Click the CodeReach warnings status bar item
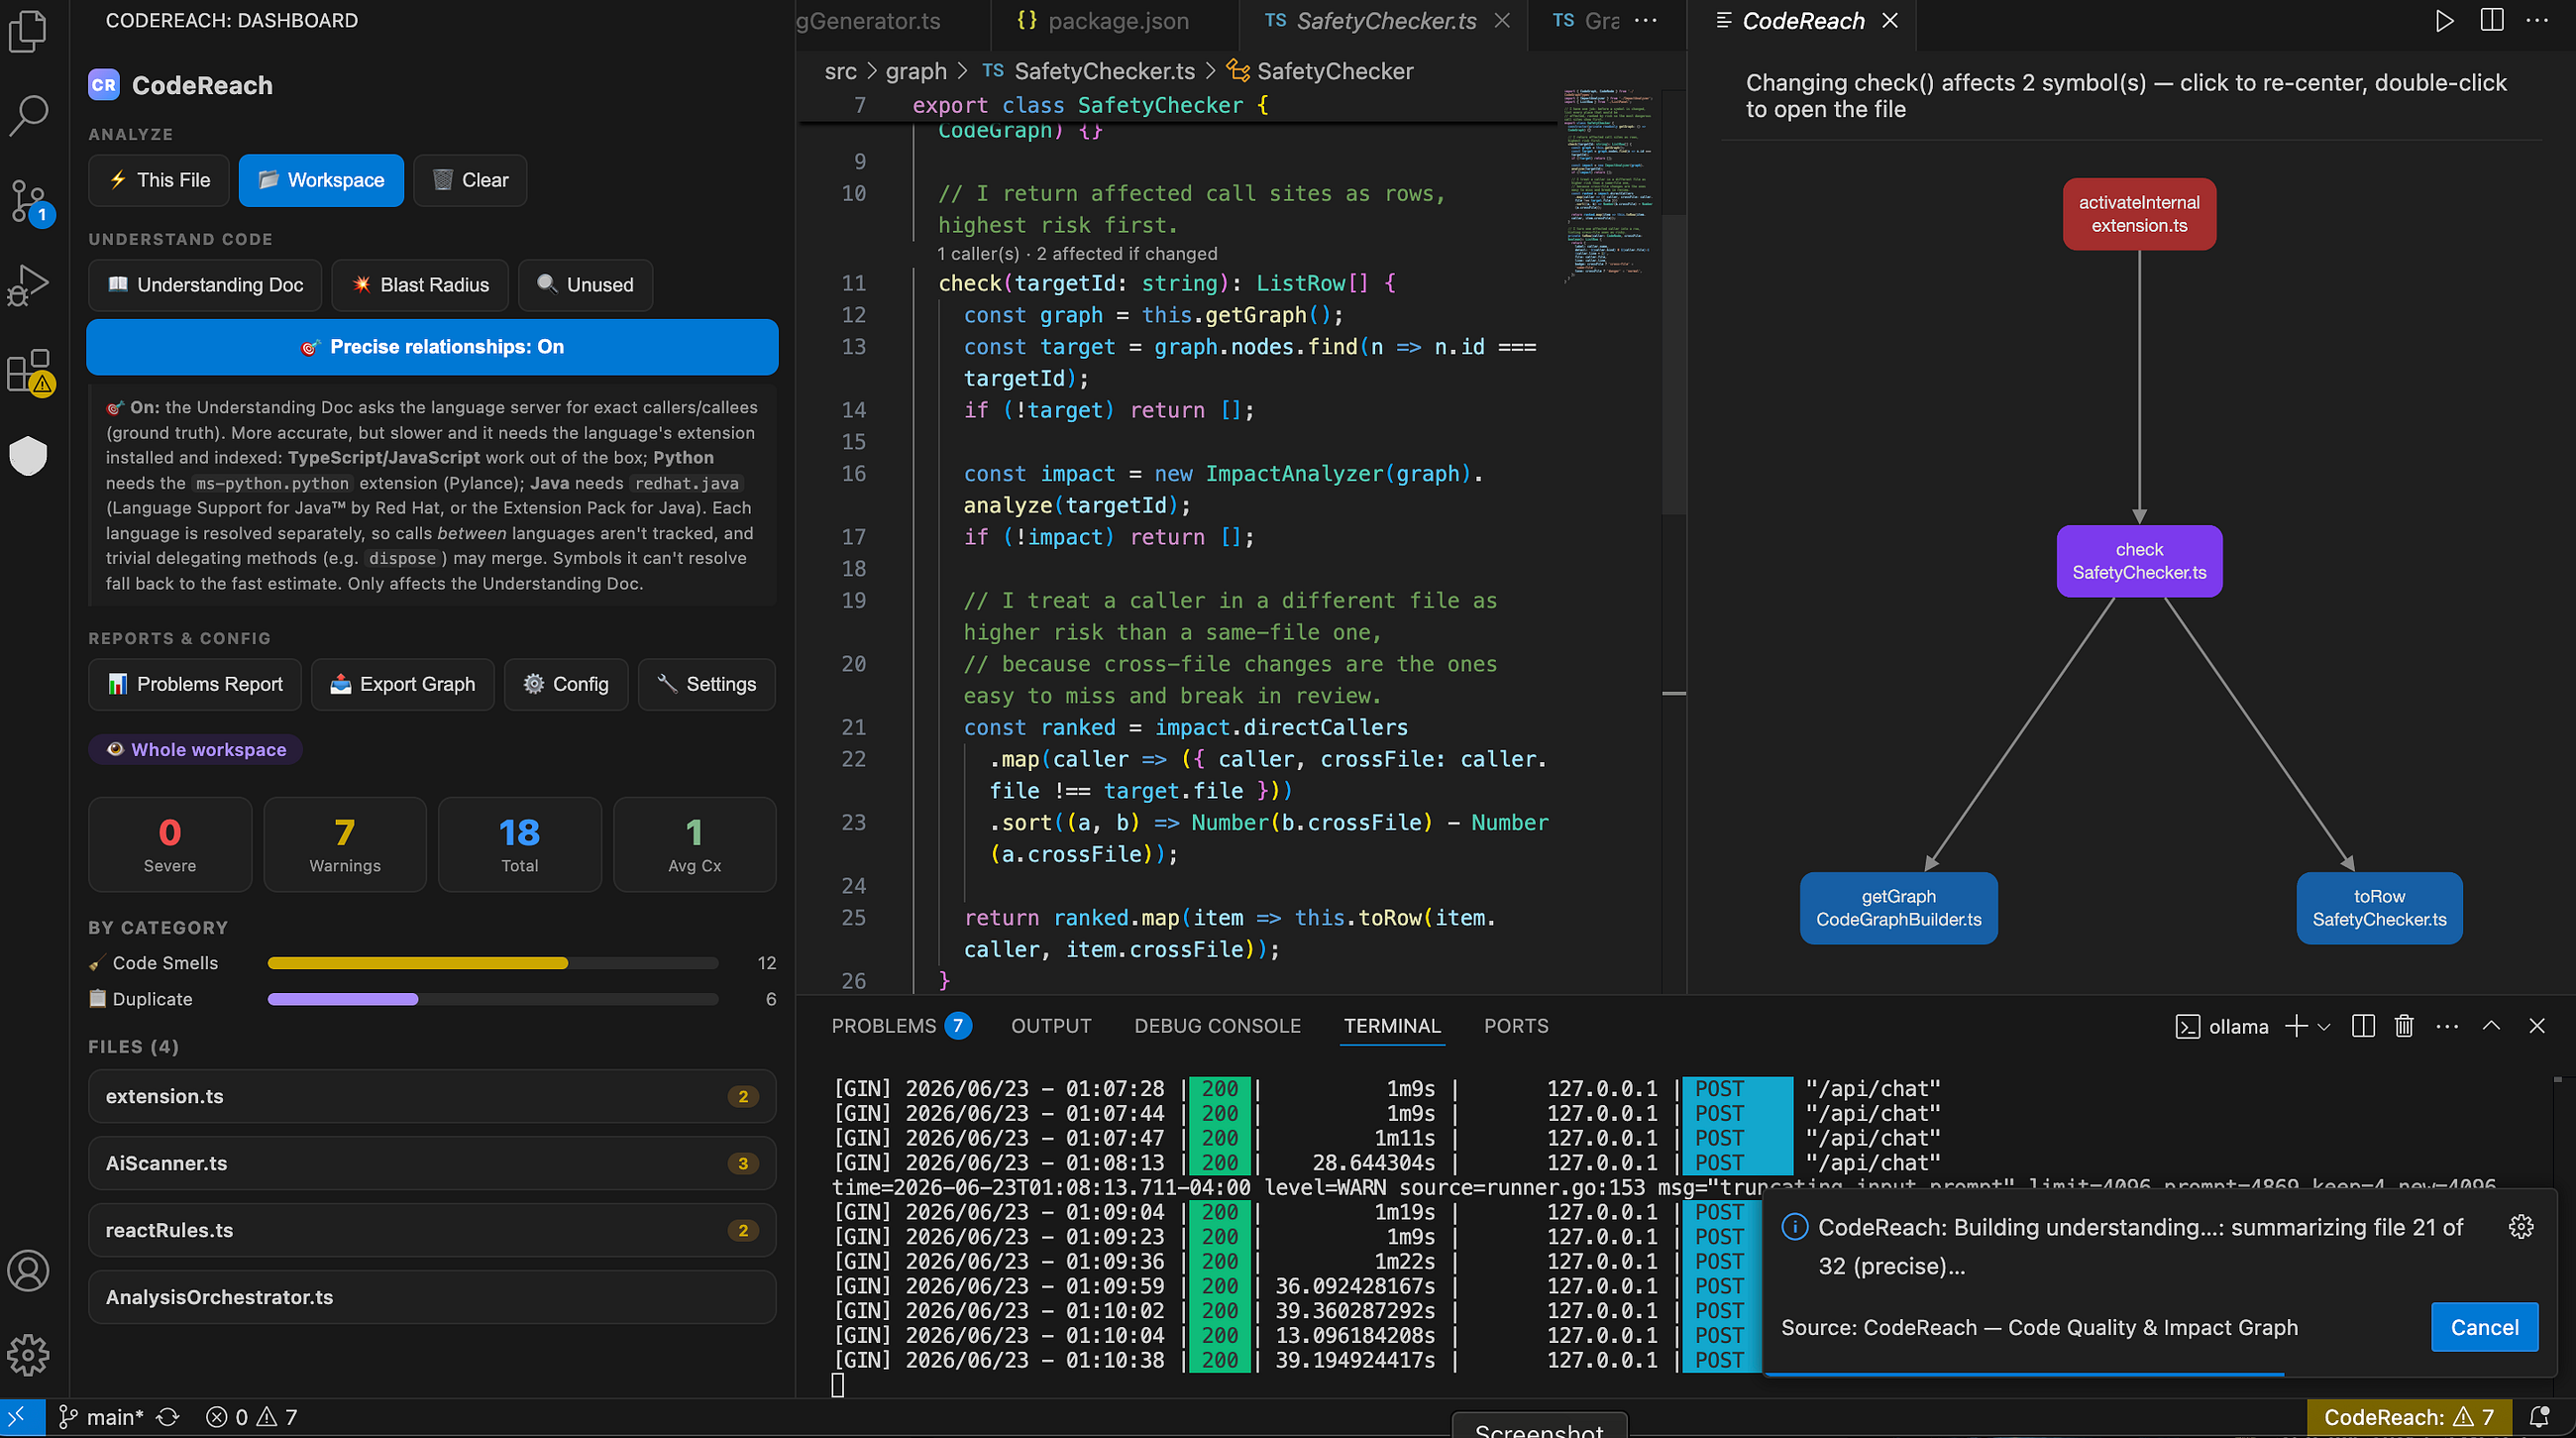Image resolution: width=2576 pixels, height=1438 pixels. coord(2408,1417)
